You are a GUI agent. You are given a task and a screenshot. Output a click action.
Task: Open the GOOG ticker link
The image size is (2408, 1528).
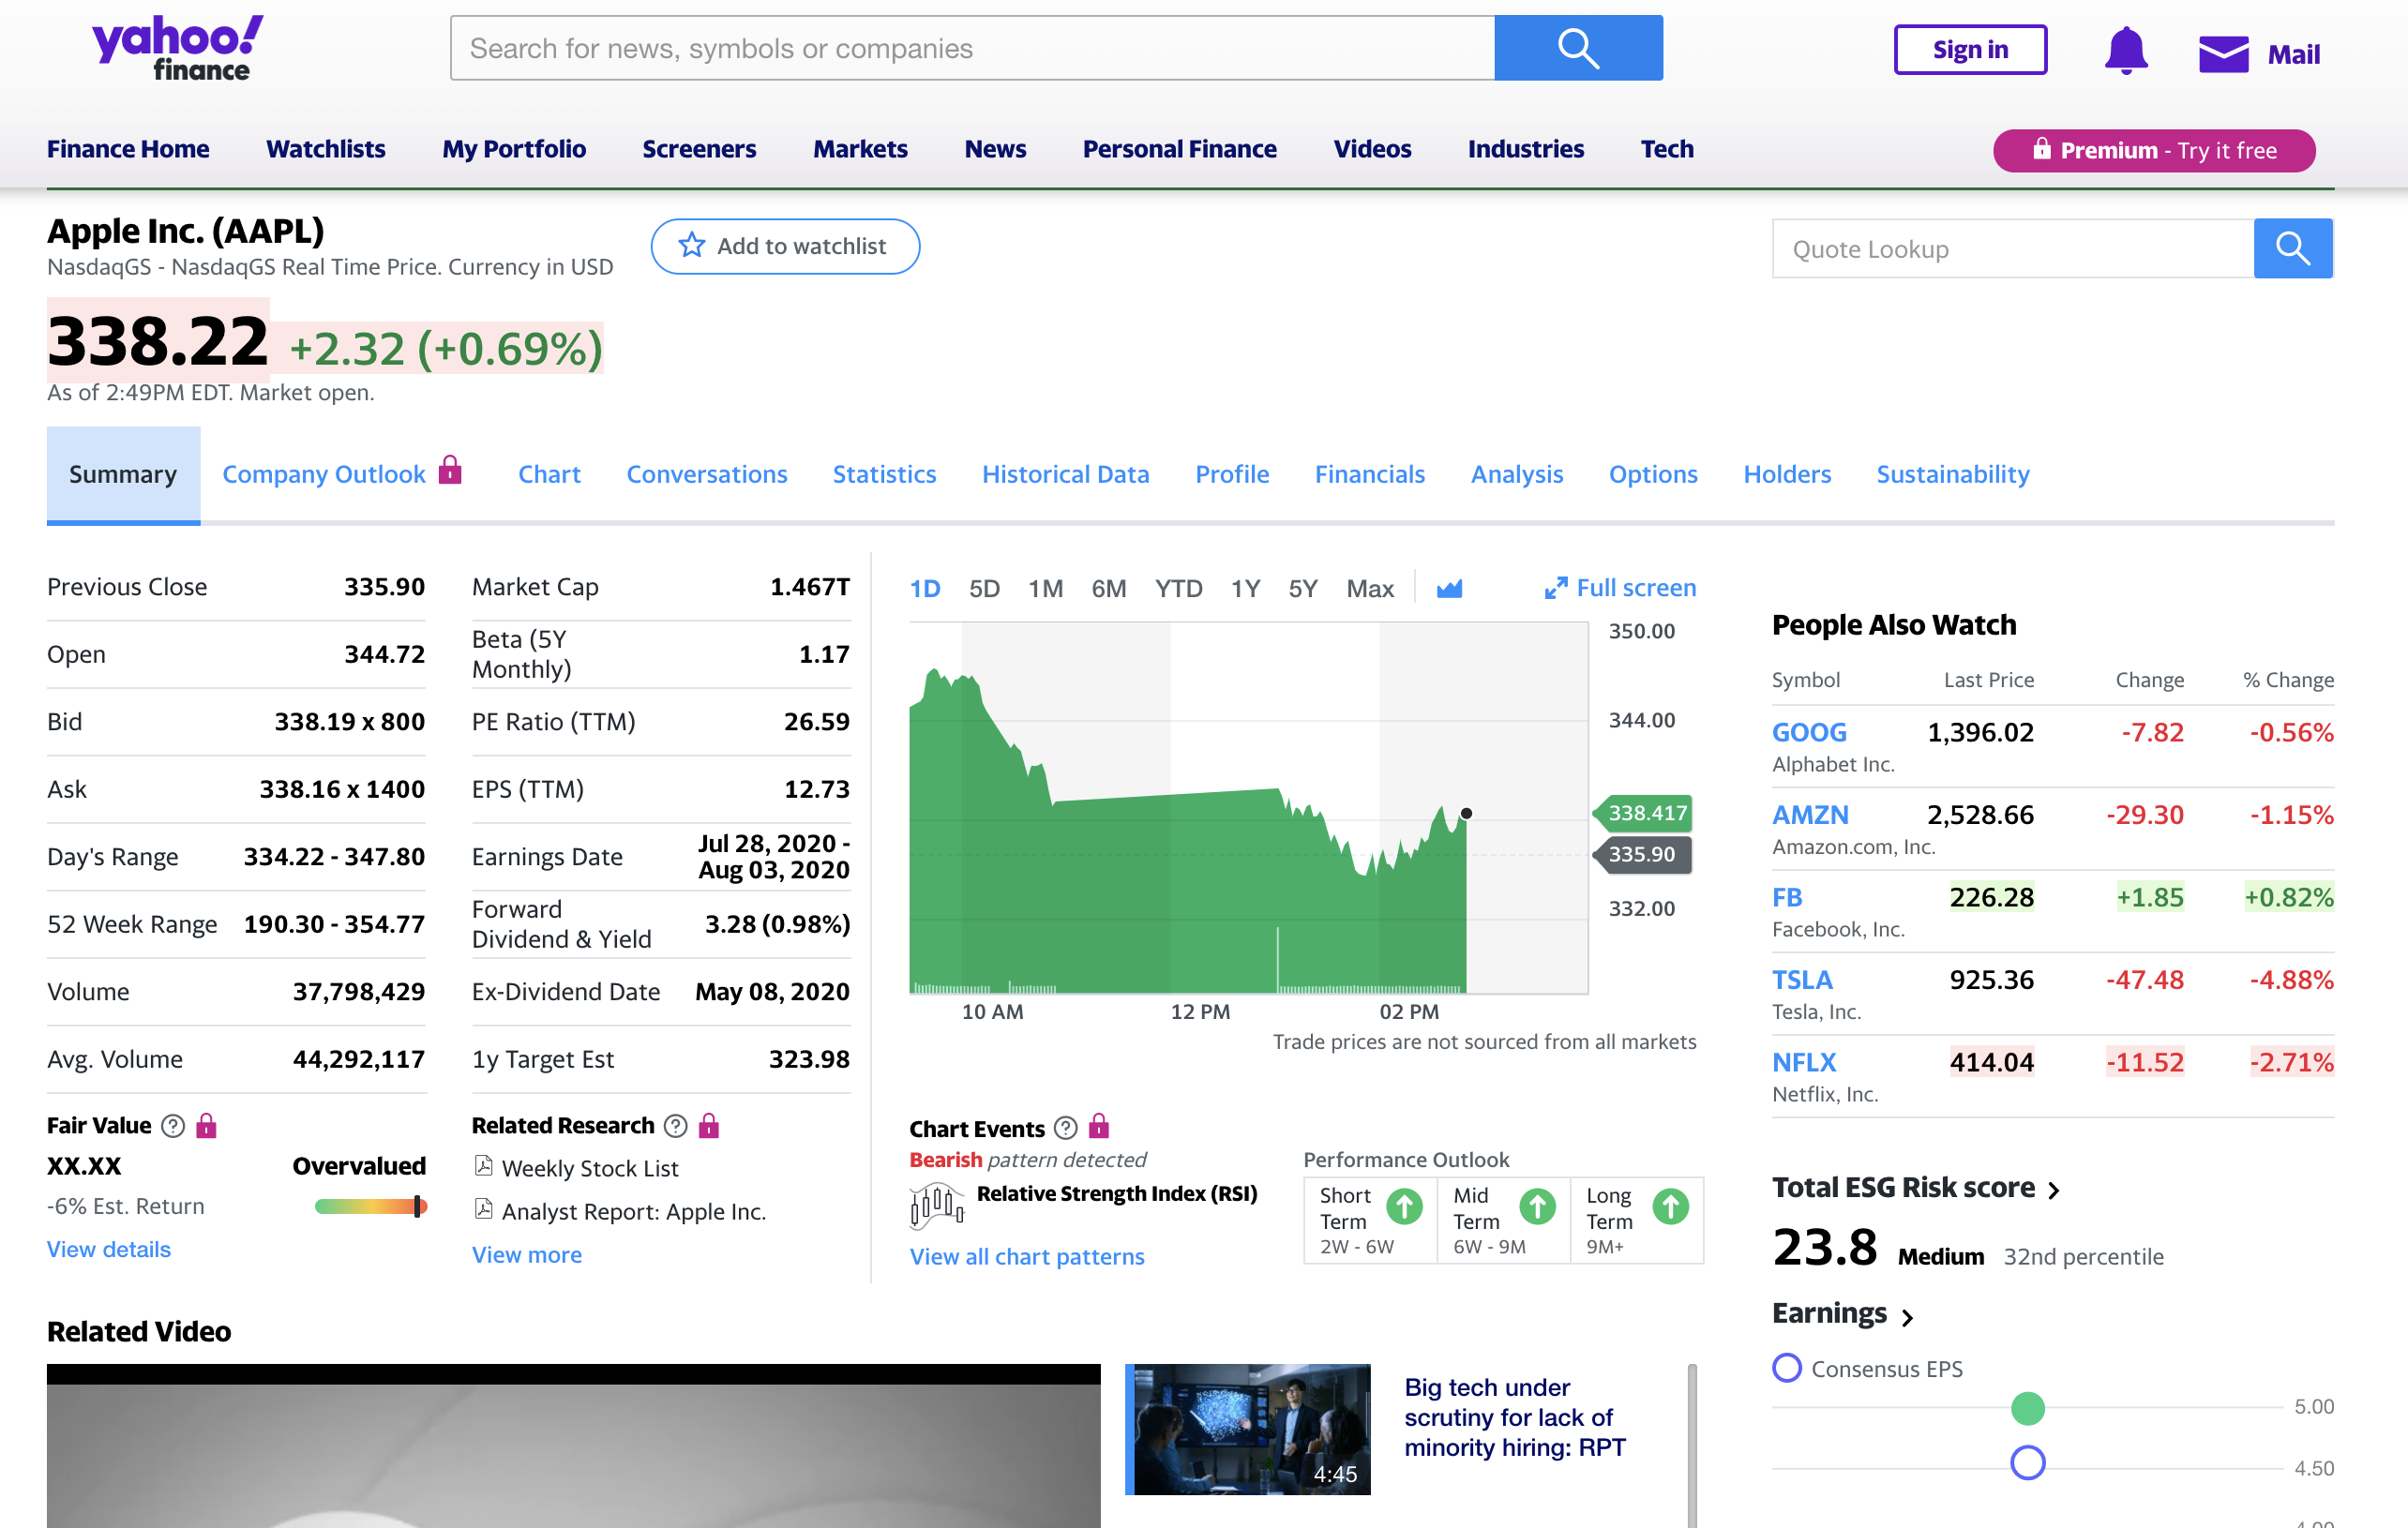(x=1809, y=732)
